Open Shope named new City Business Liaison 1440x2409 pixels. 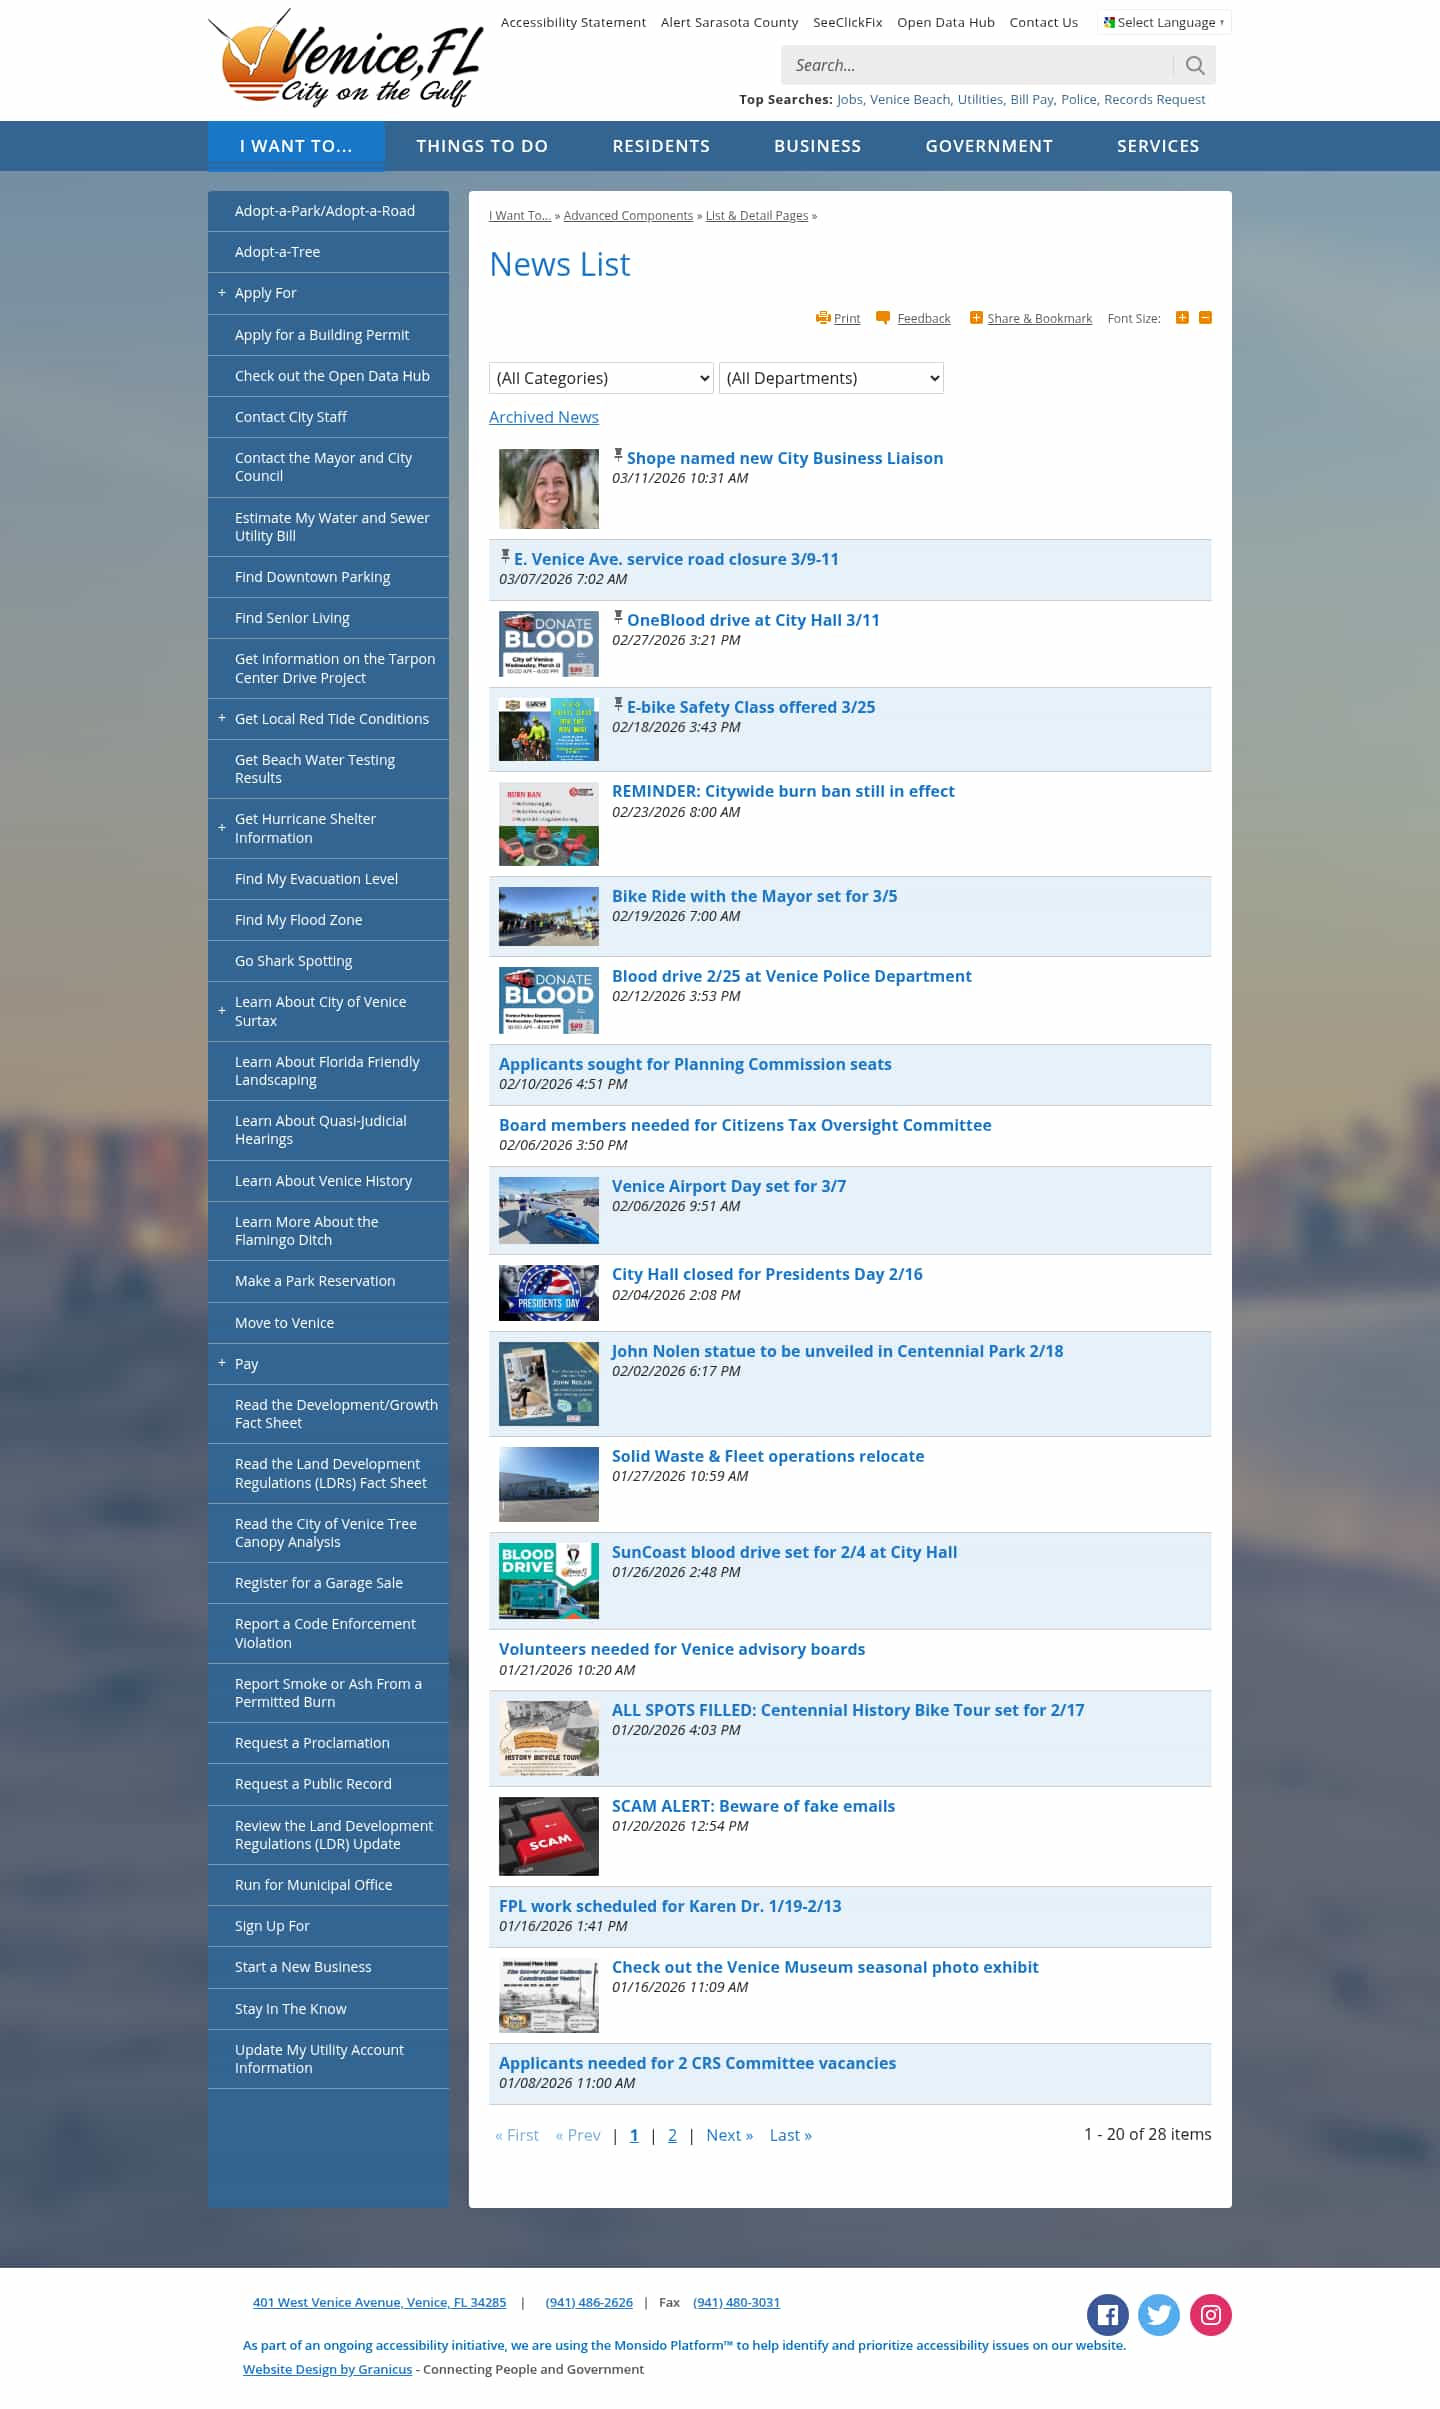(x=785, y=458)
